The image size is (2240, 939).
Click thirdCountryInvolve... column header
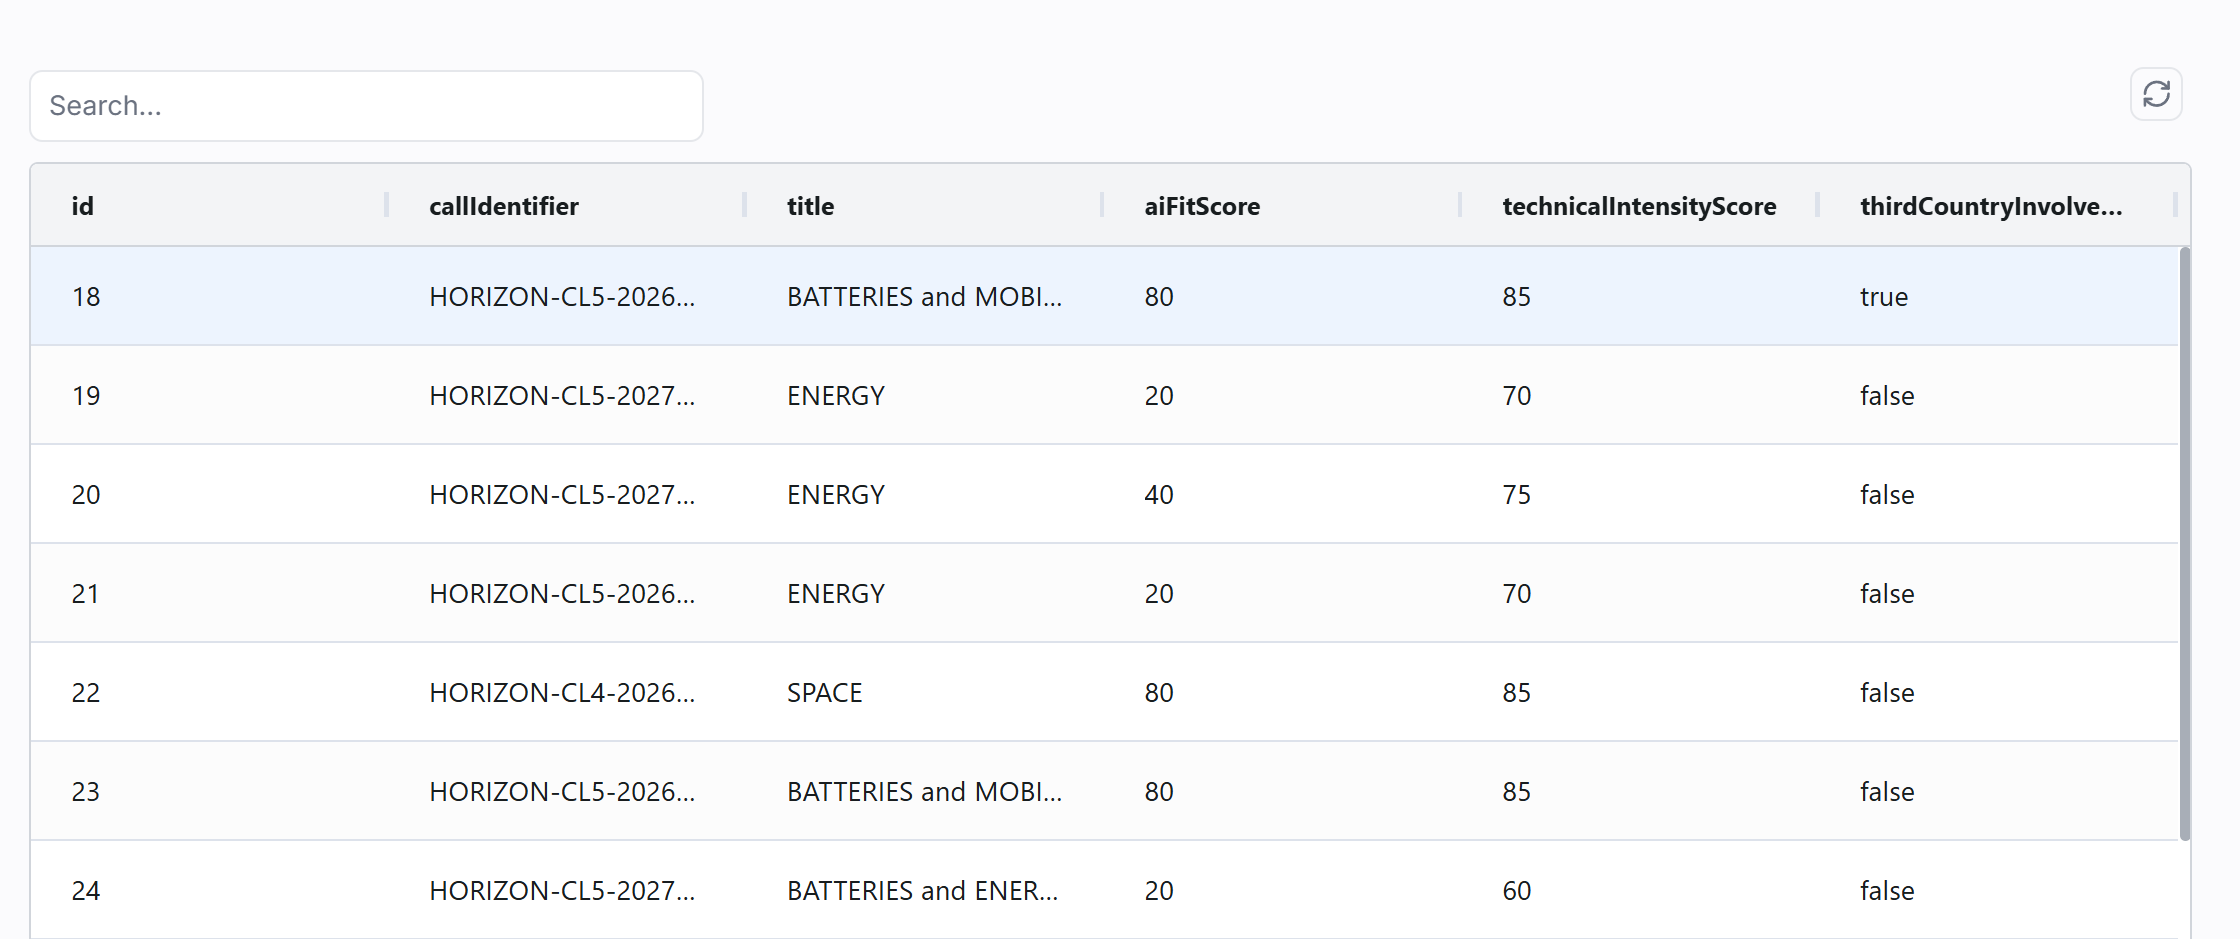pos(1990,206)
